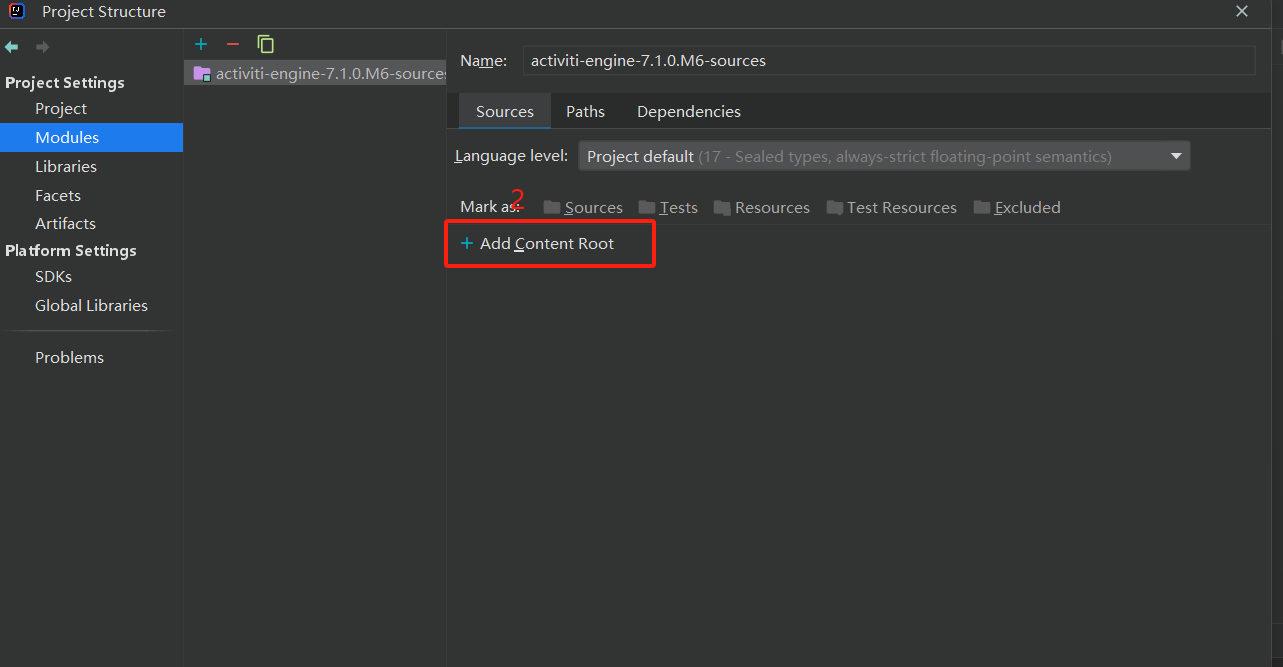Click the red remove module icon
This screenshot has width=1283, height=667.
click(233, 44)
